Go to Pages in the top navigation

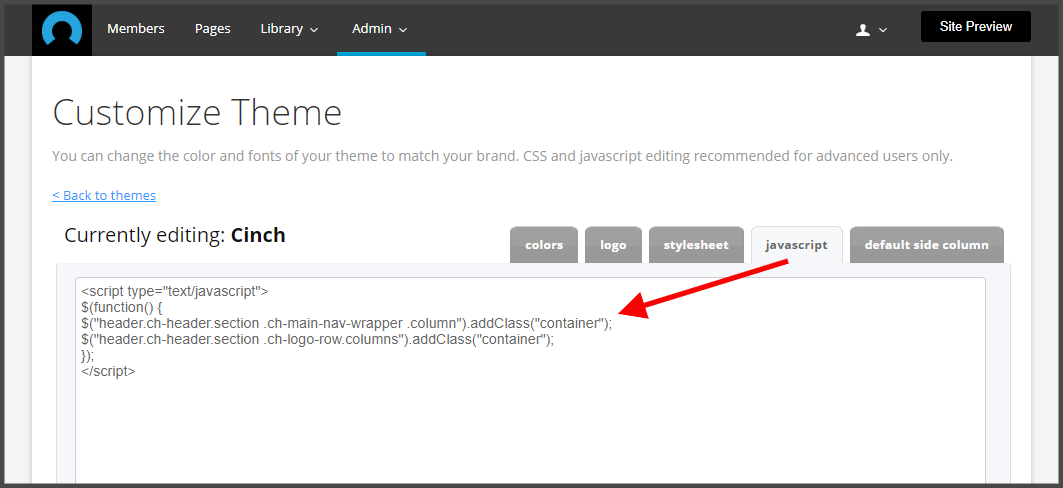tap(213, 28)
